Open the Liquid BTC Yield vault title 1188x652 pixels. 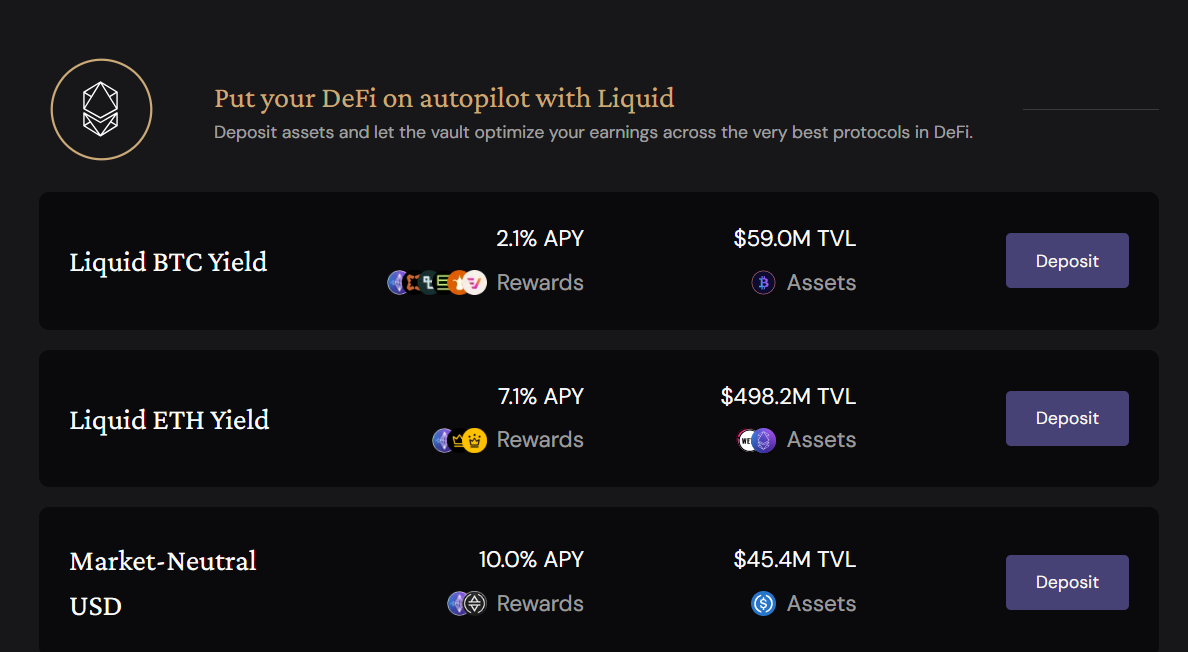coord(168,262)
